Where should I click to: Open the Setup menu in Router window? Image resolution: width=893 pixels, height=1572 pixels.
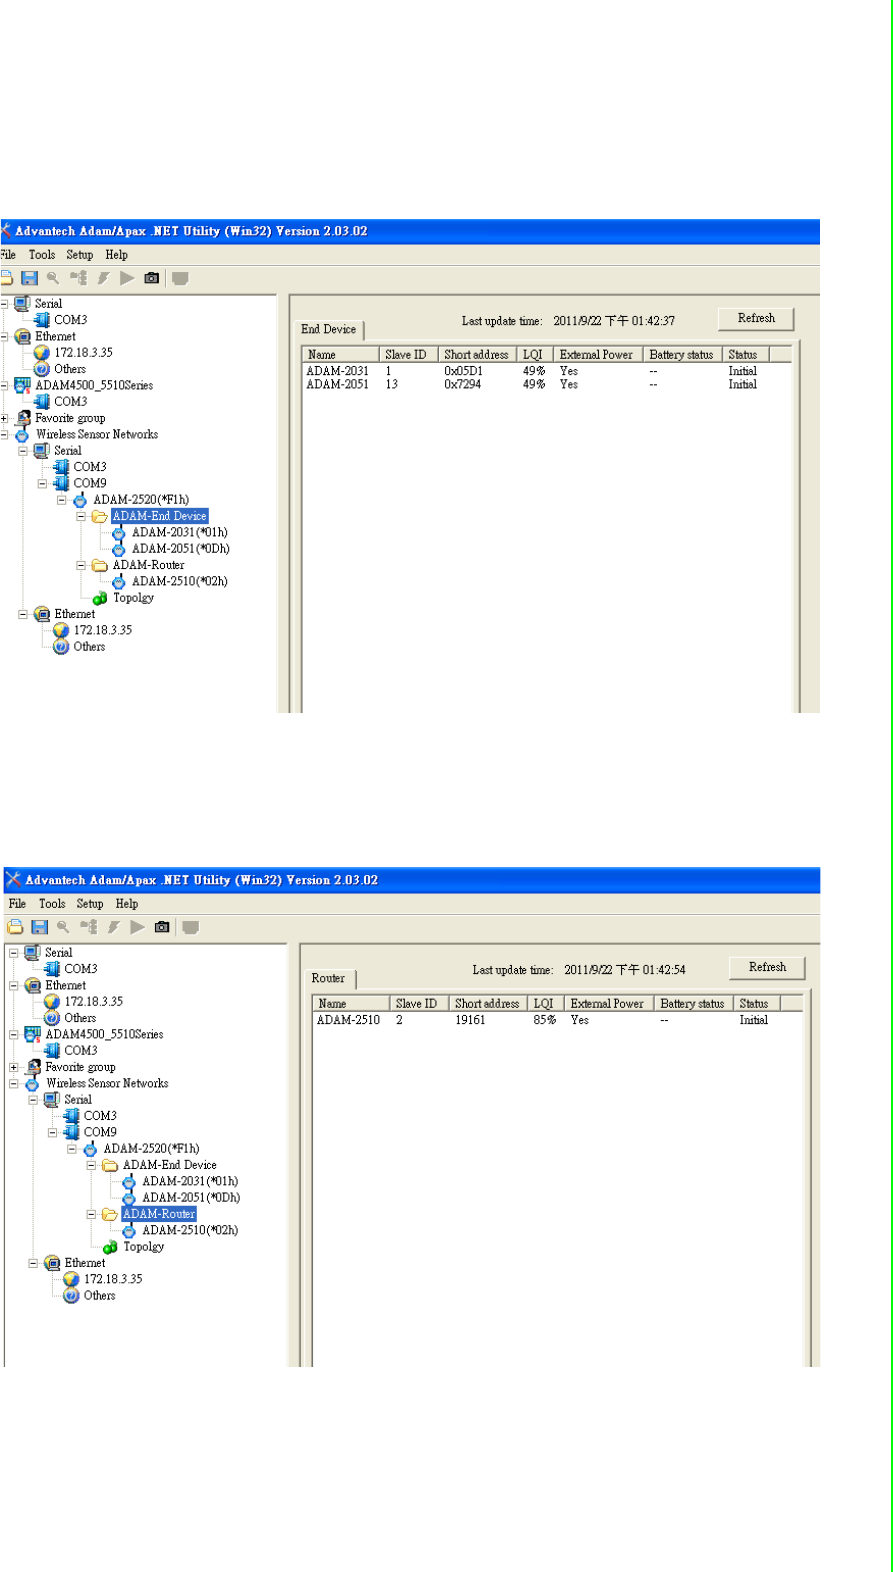(90, 904)
